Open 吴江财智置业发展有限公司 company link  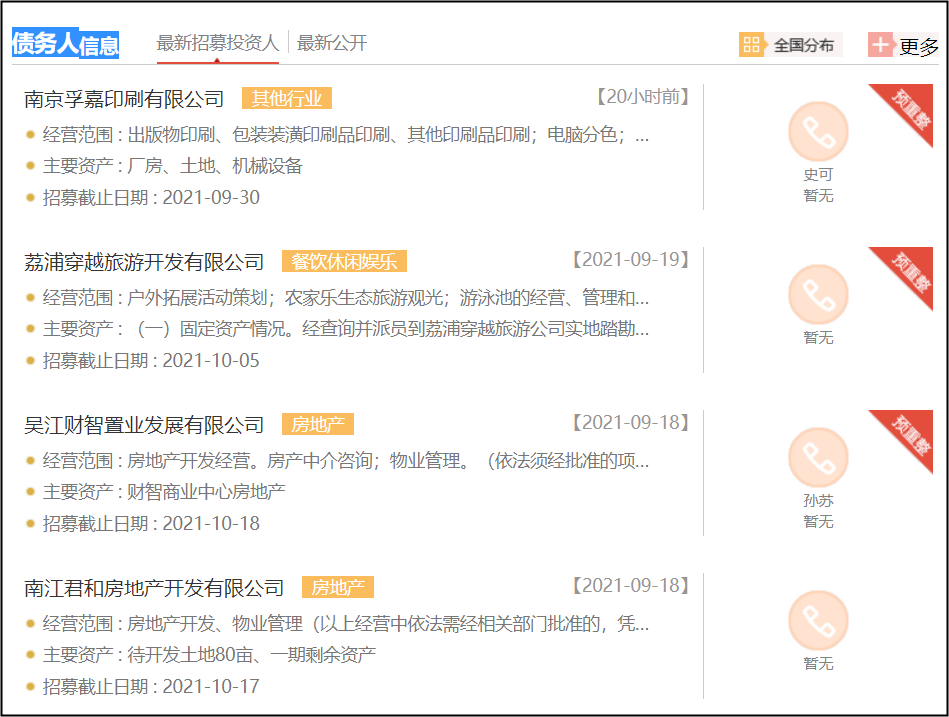point(144,425)
